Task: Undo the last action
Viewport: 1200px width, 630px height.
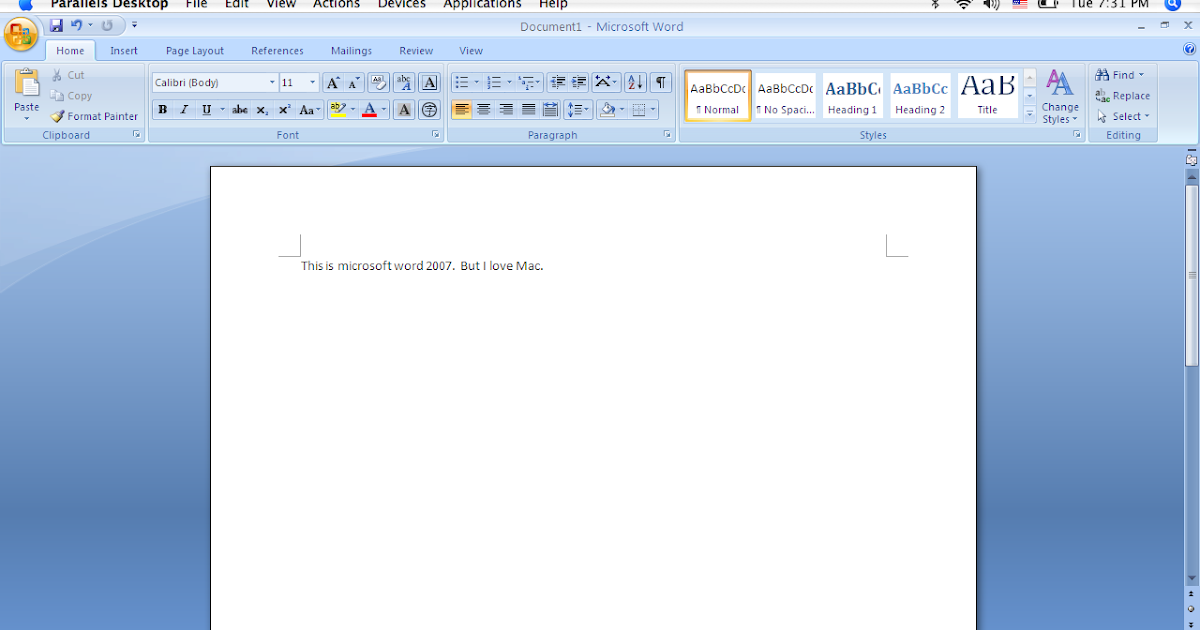Action: click(76, 25)
